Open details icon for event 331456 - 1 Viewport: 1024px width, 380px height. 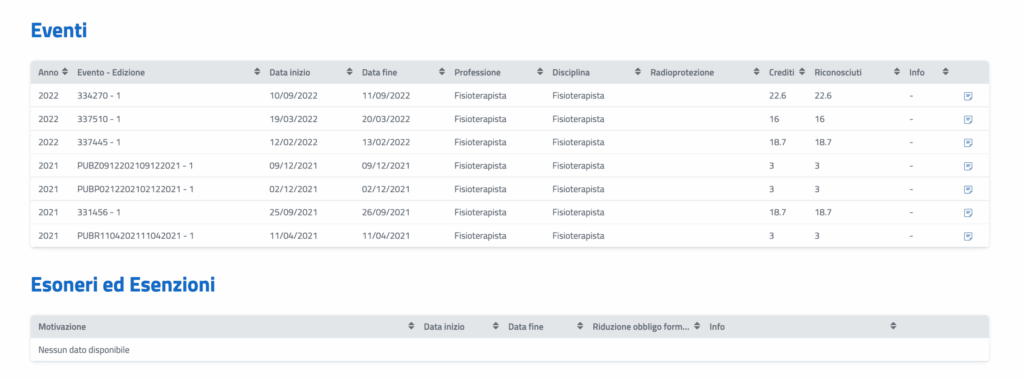pyautogui.click(x=968, y=213)
